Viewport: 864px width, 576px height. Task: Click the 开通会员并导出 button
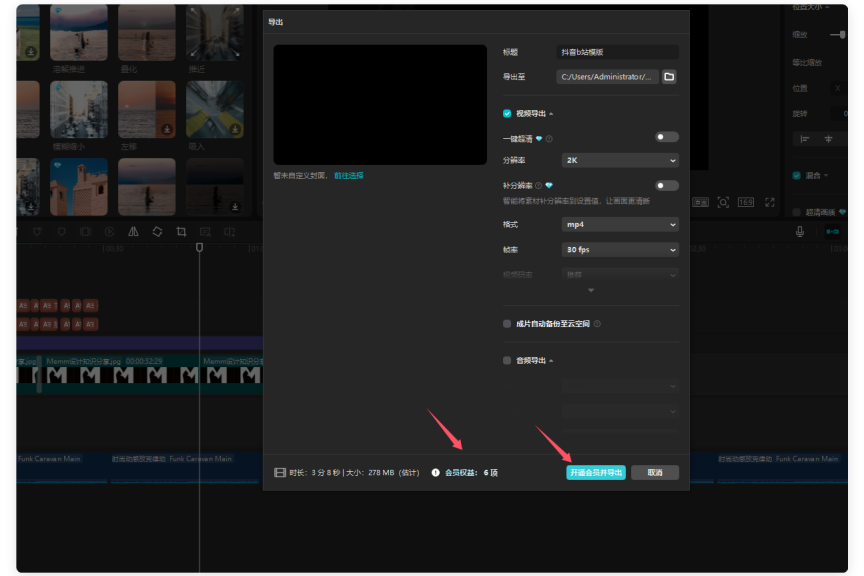tap(598, 472)
